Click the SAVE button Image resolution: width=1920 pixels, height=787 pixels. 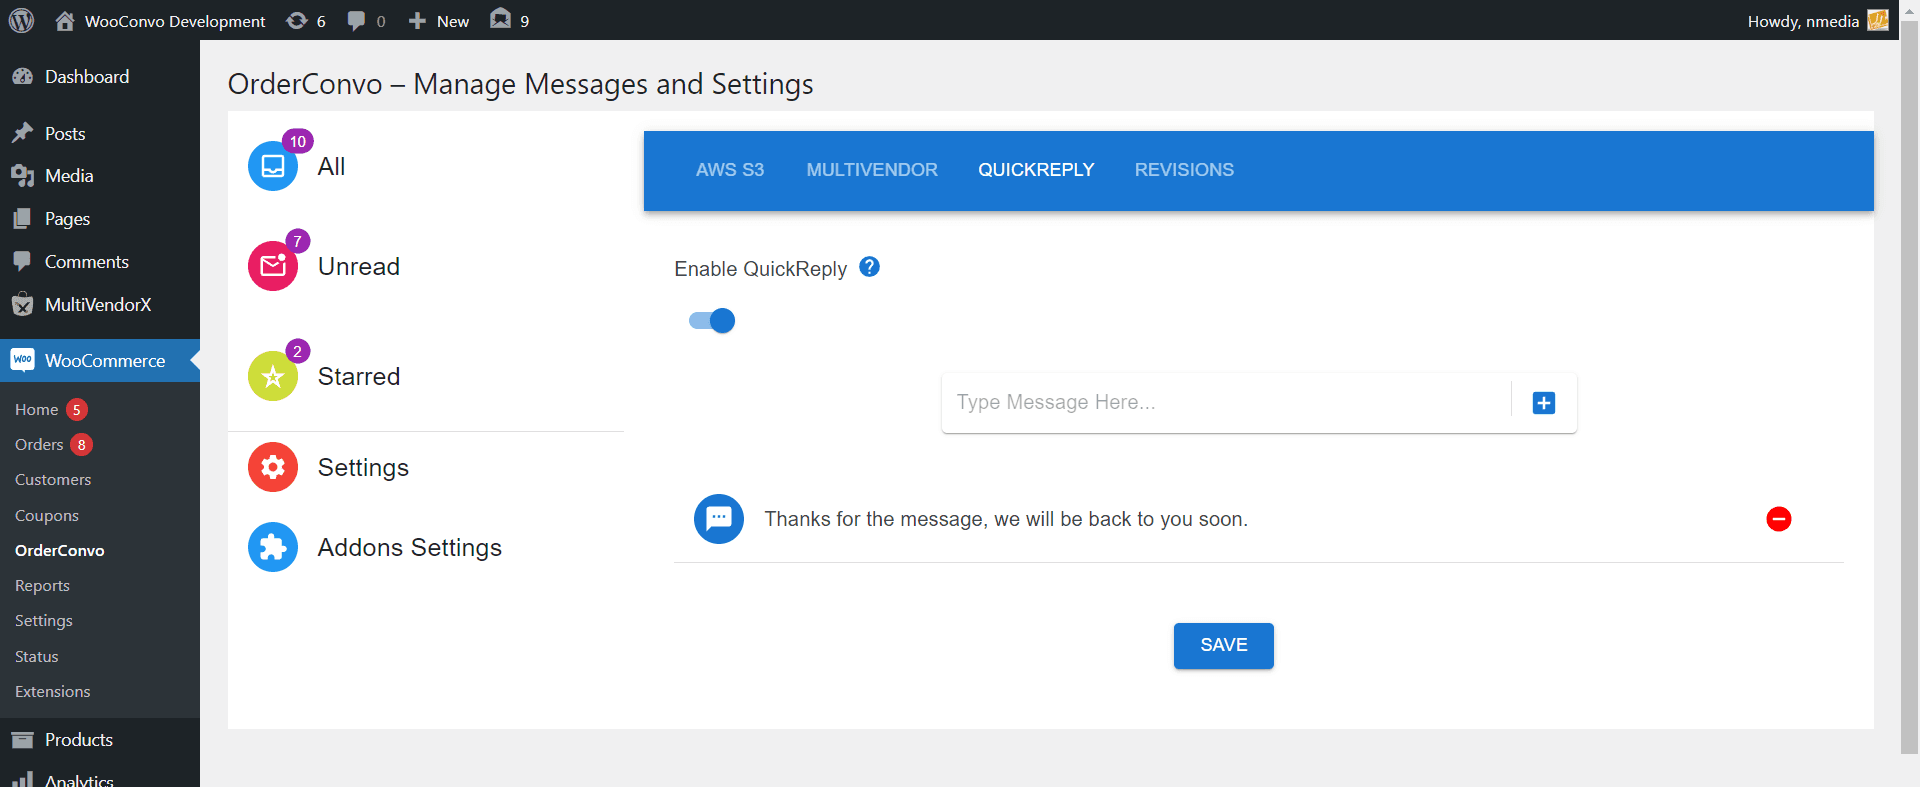pos(1224,646)
